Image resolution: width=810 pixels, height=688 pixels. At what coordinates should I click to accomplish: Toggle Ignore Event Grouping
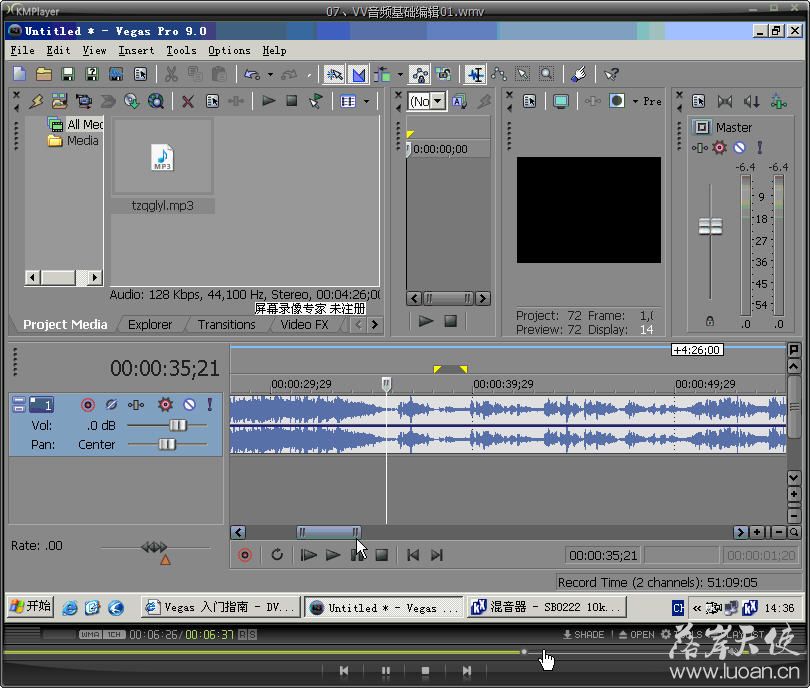point(443,74)
